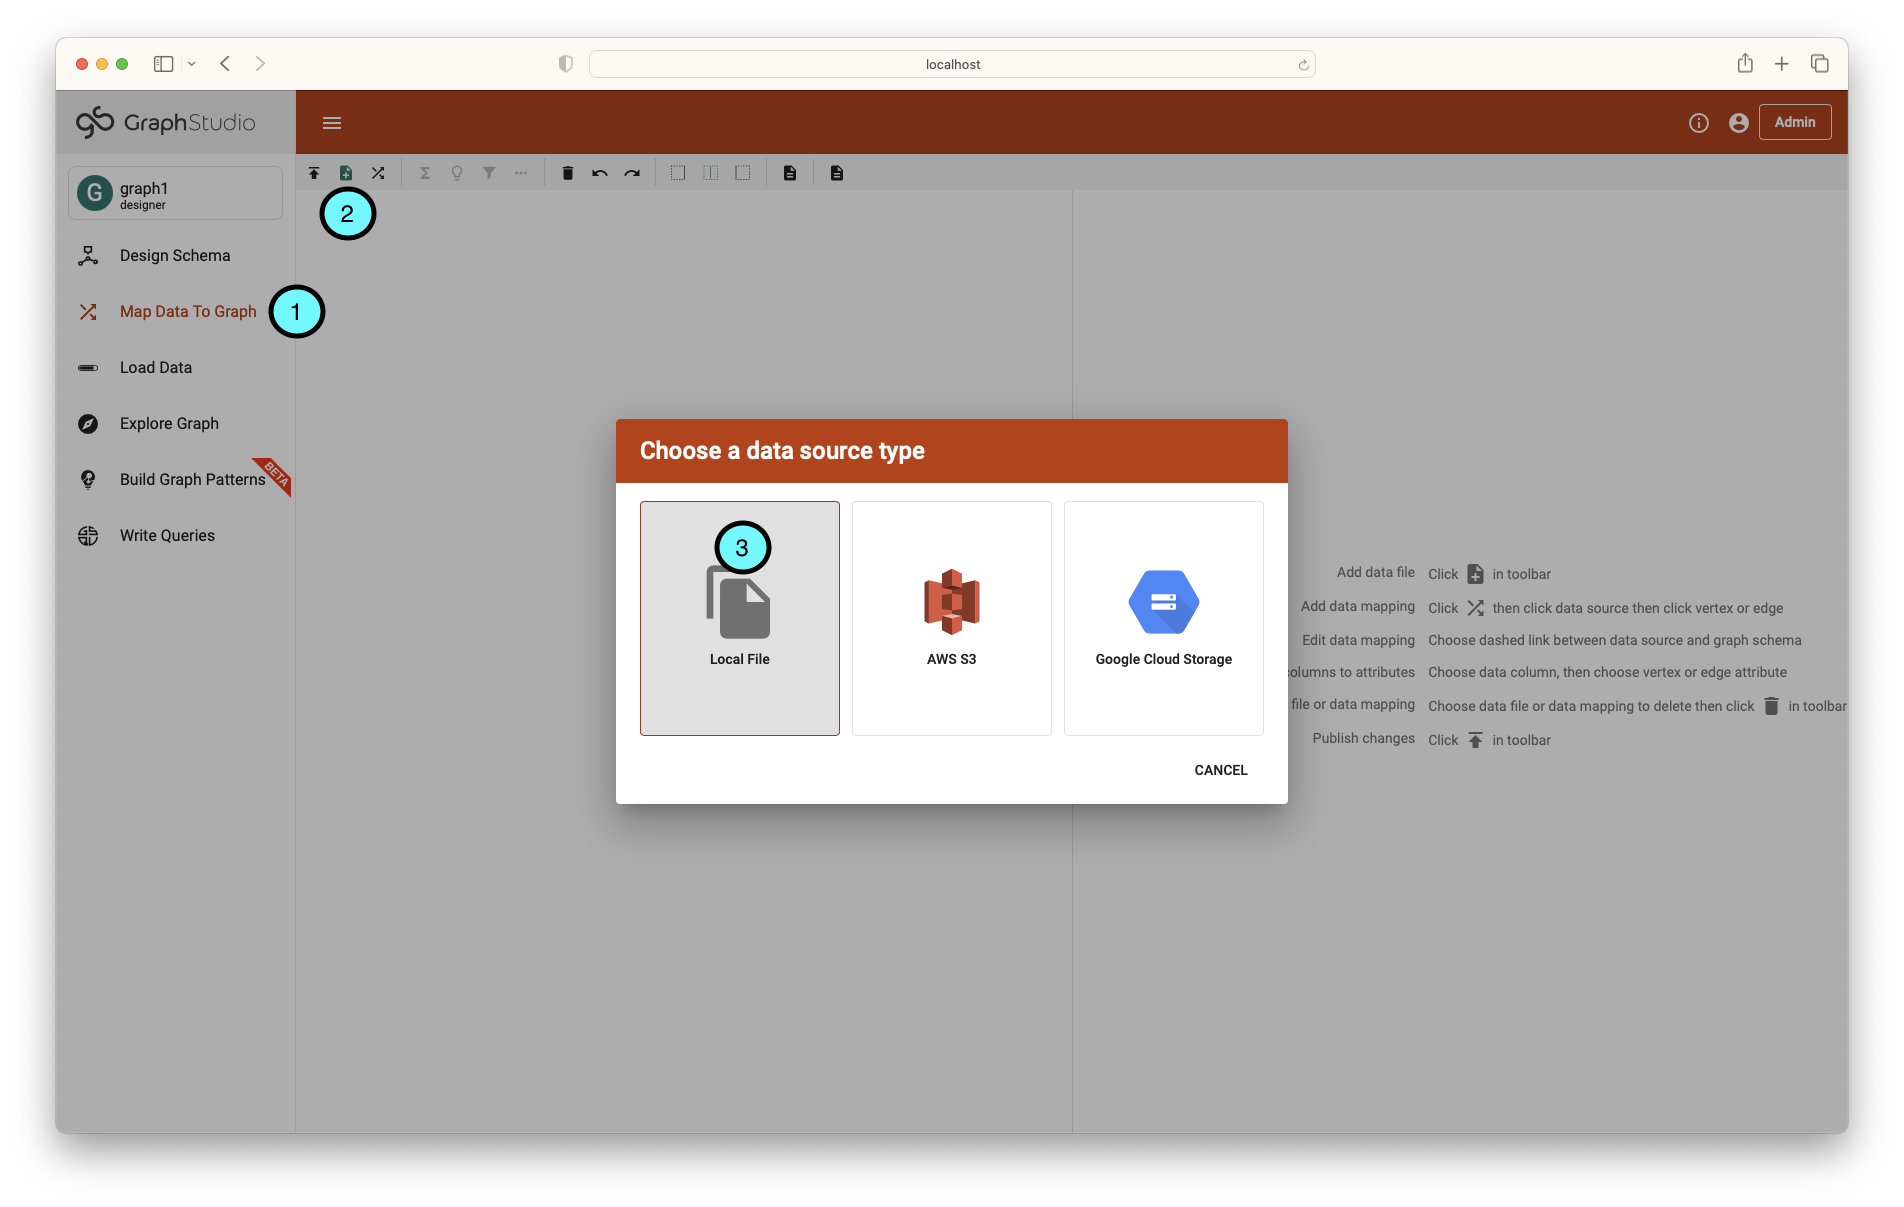Choose AWS S3 data source
The height and width of the screenshot is (1207, 1904).
pyautogui.click(x=952, y=618)
